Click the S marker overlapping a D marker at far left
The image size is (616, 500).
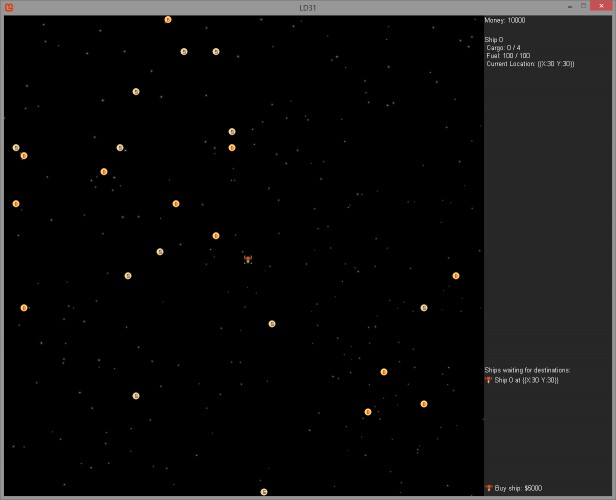pos(16,148)
